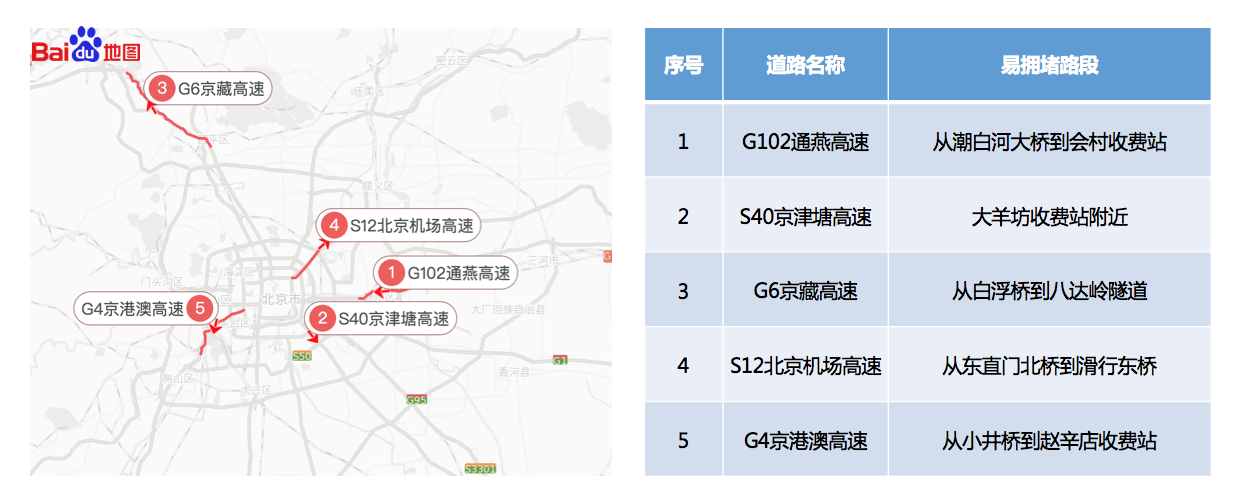
Task: Click the green S3301 road shield
Action: point(481,468)
